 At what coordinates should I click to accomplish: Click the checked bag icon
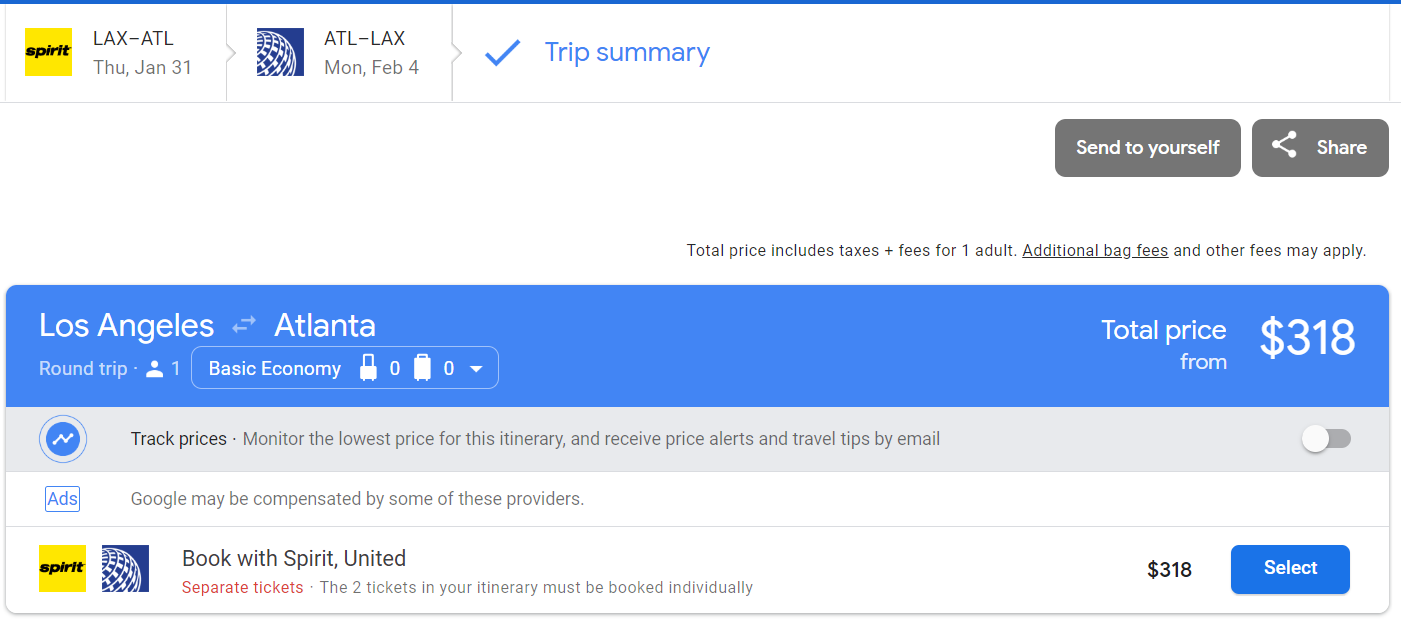(422, 368)
